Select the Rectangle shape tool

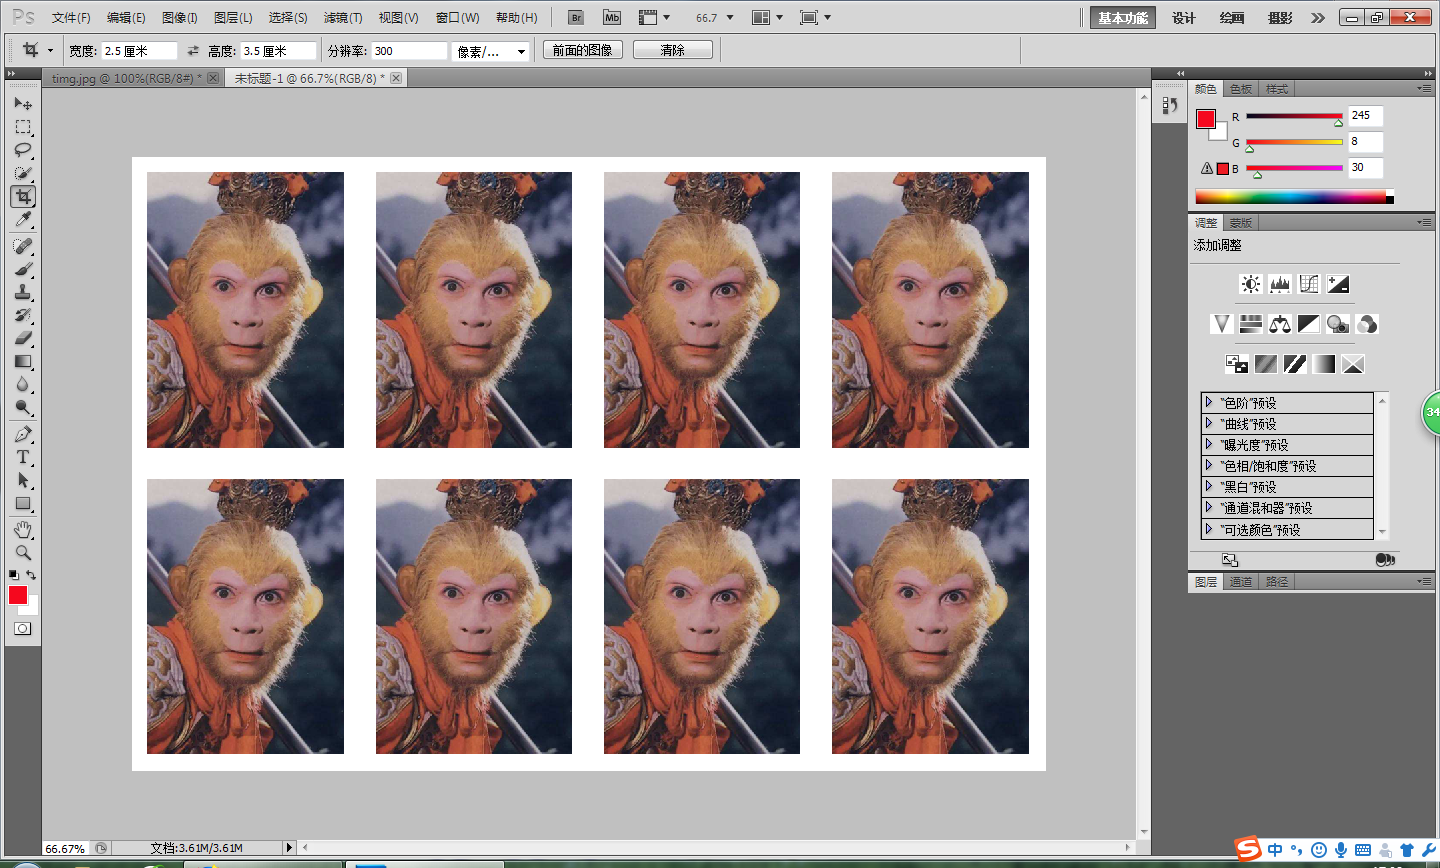point(23,503)
